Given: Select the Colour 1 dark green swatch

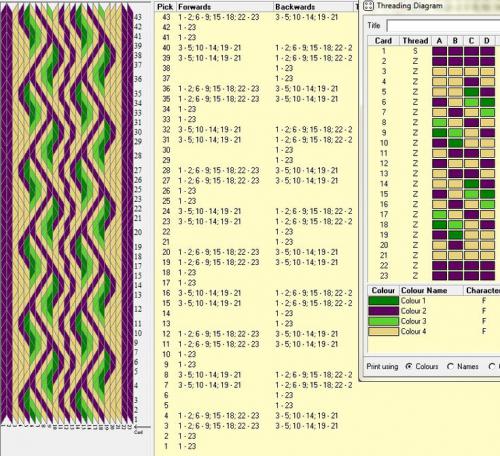Looking at the screenshot, I should pyautogui.click(x=383, y=301).
